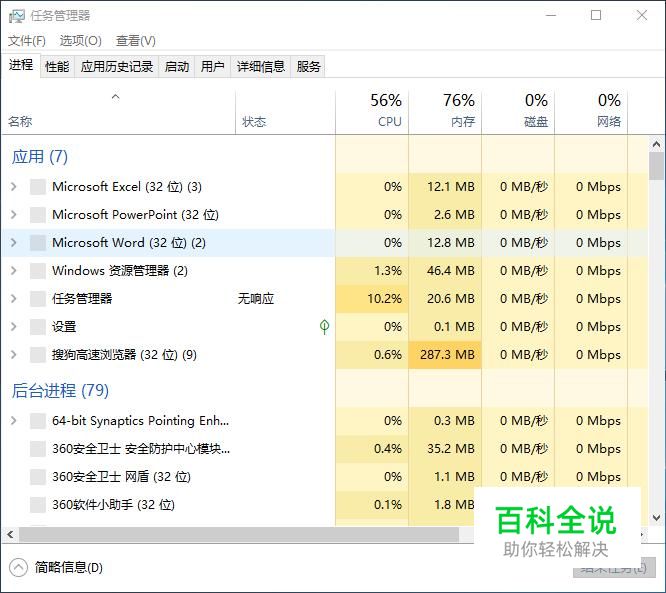Expand the 64-bit Synaptics Pointing group
666x593 pixels.
(x=14, y=421)
